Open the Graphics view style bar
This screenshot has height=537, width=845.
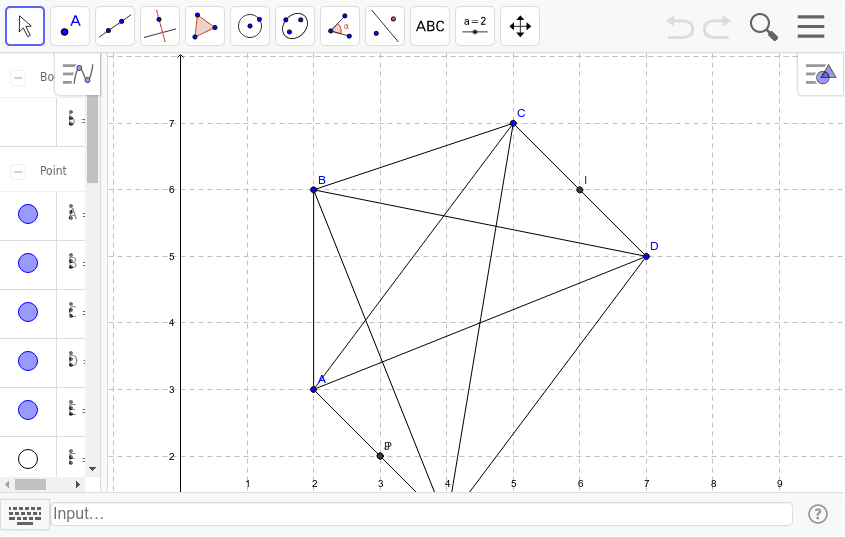pyautogui.click(x=821, y=74)
